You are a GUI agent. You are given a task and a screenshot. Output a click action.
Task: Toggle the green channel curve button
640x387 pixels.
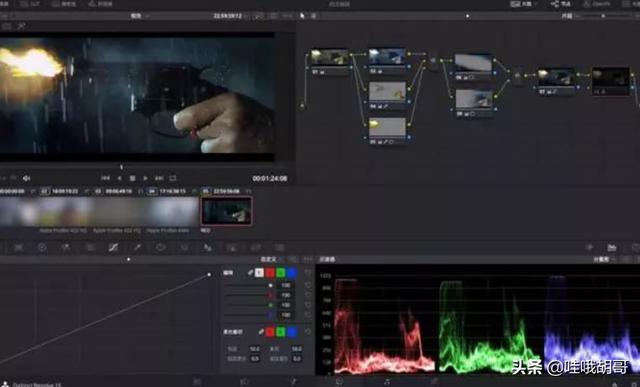pyautogui.click(x=281, y=273)
